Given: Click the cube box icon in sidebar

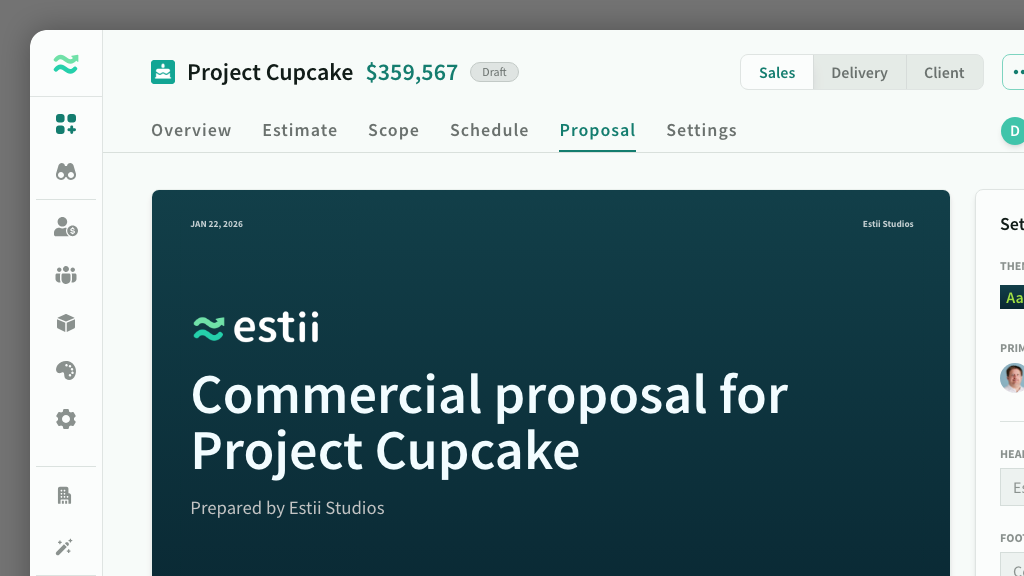Looking at the screenshot, I should [66, 323].
